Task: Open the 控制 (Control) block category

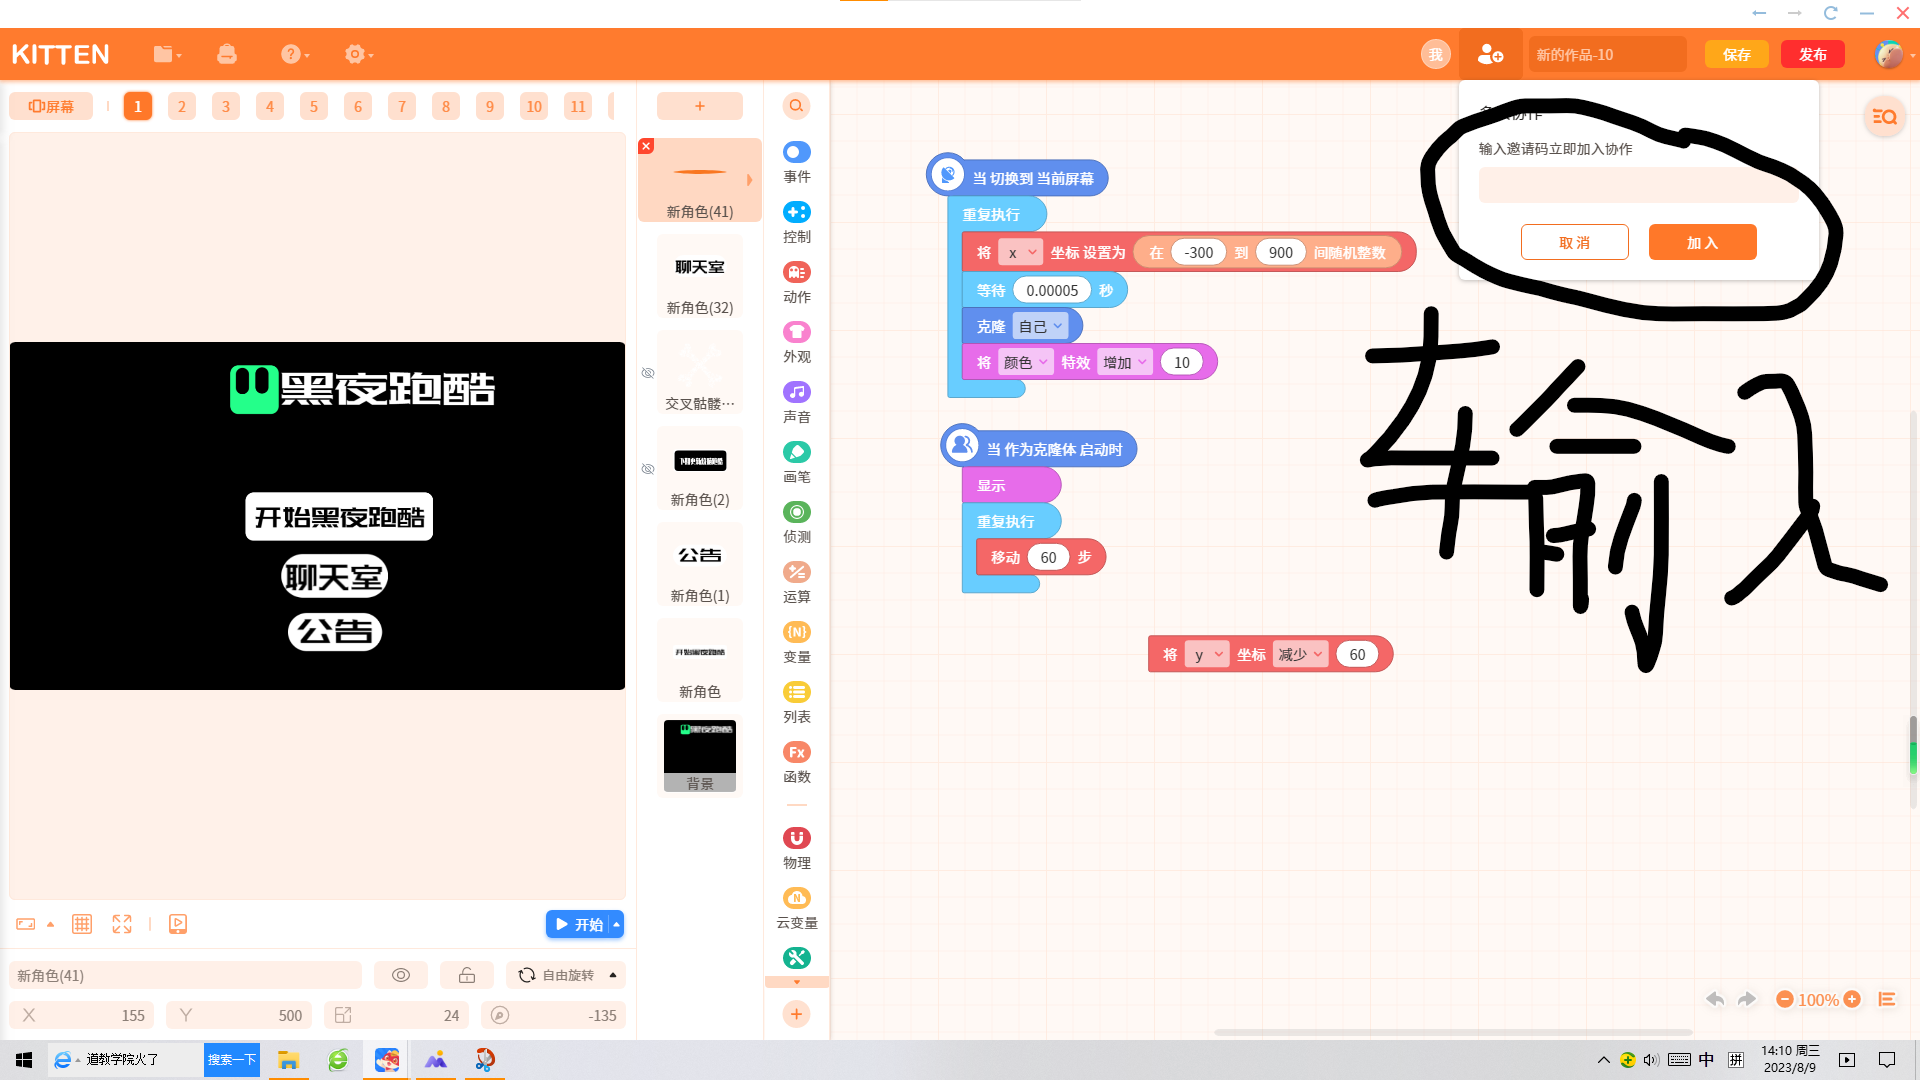Action: (x=797, y=222)
